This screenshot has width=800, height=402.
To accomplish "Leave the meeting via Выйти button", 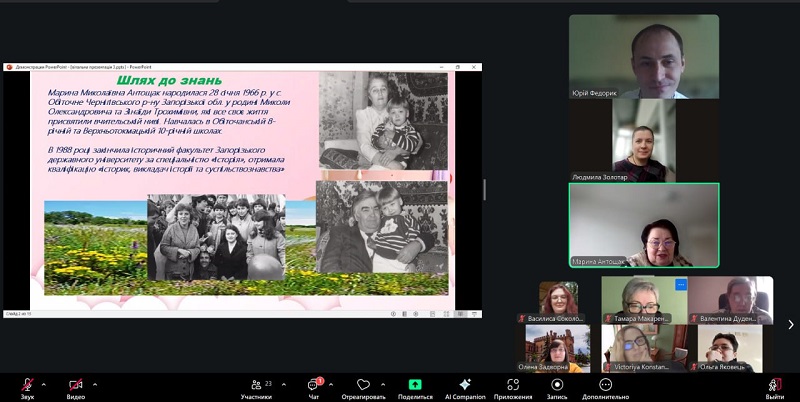I will [x=774, y=385].
